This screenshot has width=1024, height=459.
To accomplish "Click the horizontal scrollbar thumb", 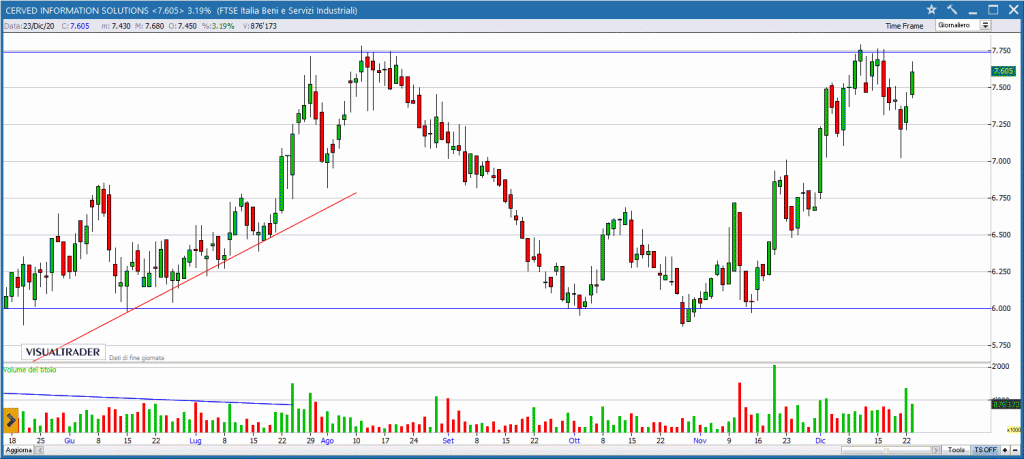I will (886, 451).
